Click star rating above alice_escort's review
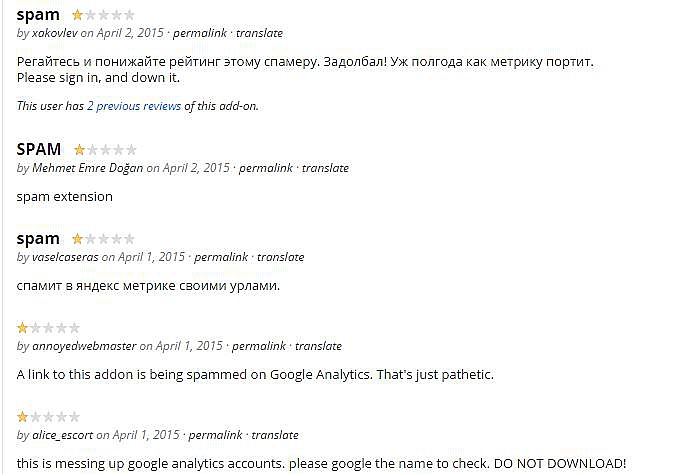693x474 pixels. pos(48,417)
